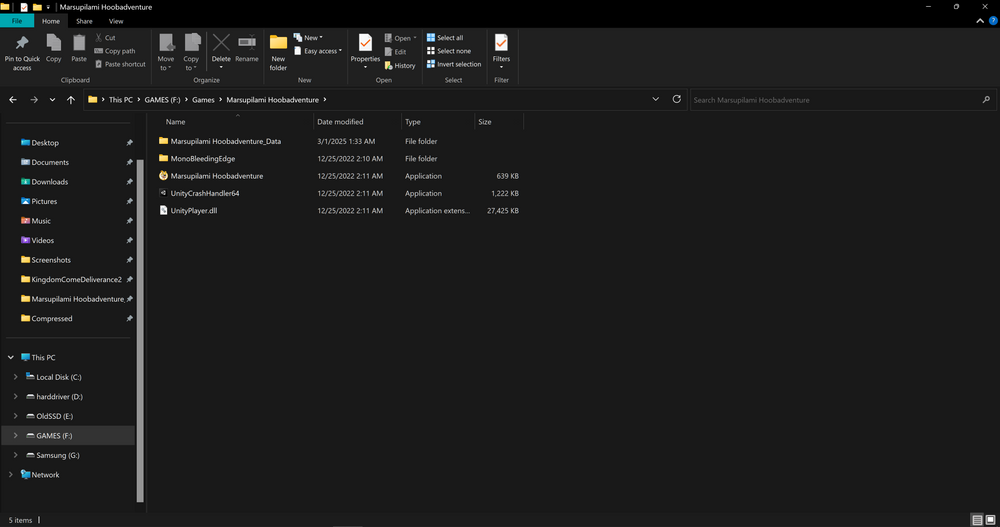Click History in Open group
The width and height of the screenshot is (1000, 527).
(x=400, y=65)
